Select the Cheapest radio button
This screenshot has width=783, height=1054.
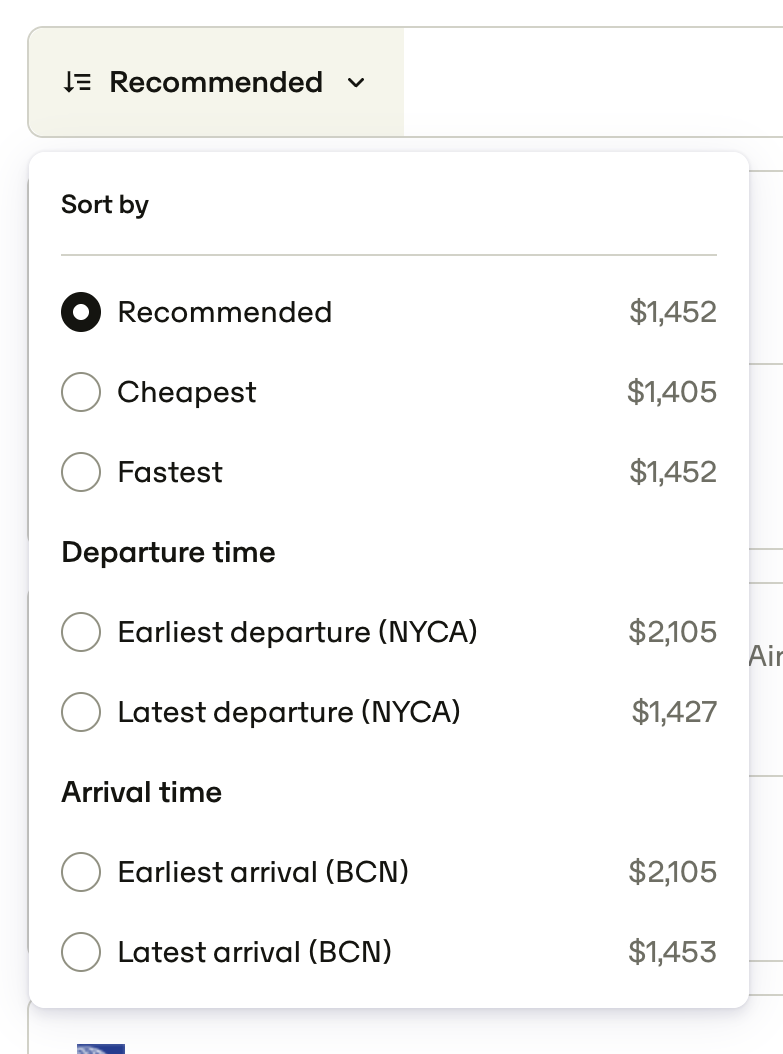pos(81,392)
